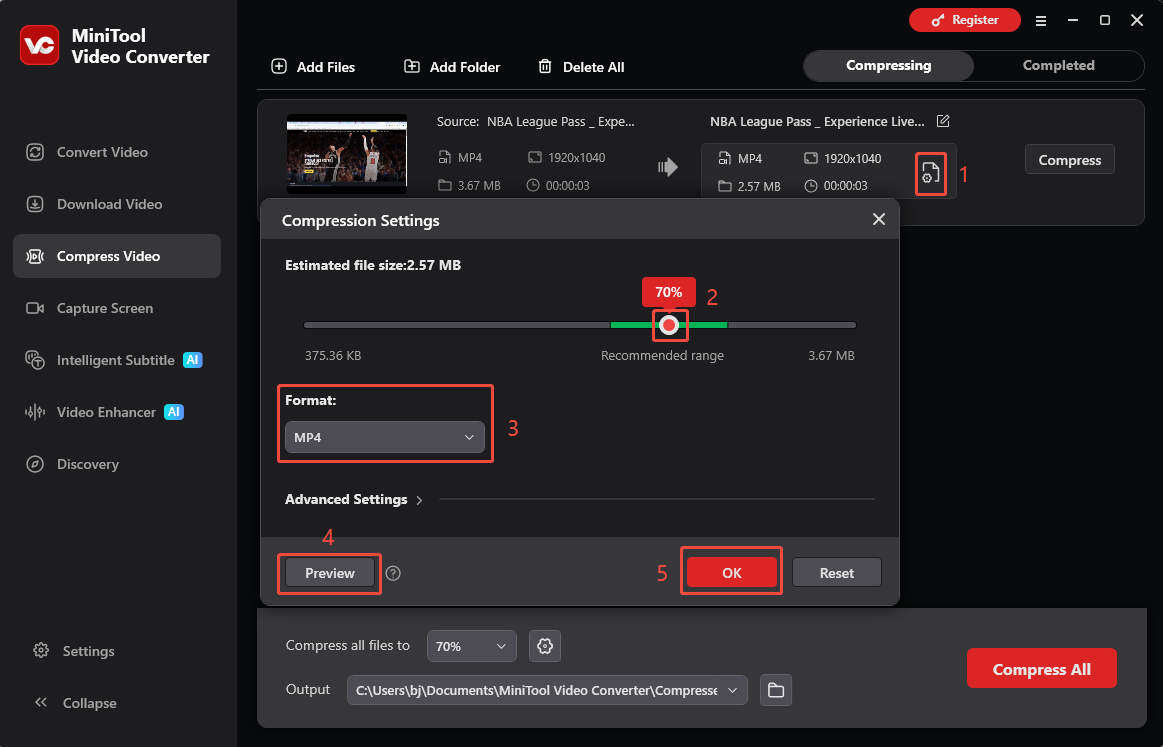This screenshot has width=1163, height=747.
Task: Click the 70% compression slider handle
Action: [669, 325]
